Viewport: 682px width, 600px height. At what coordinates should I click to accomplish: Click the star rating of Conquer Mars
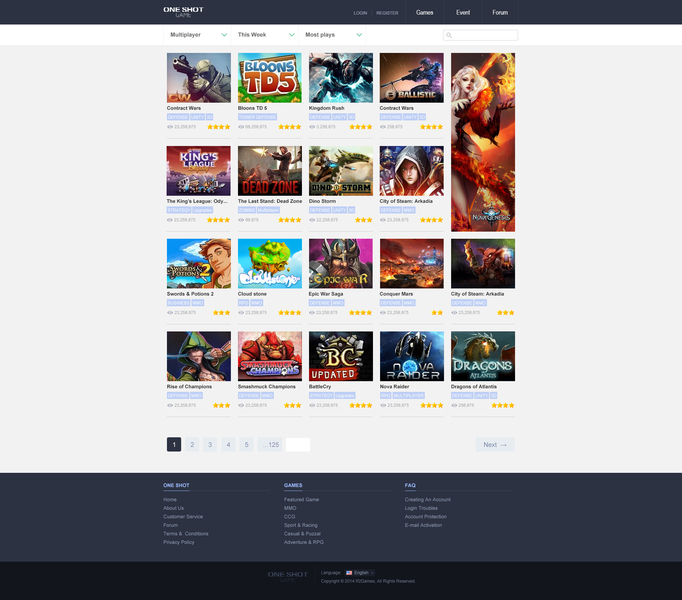click(437, 312)
